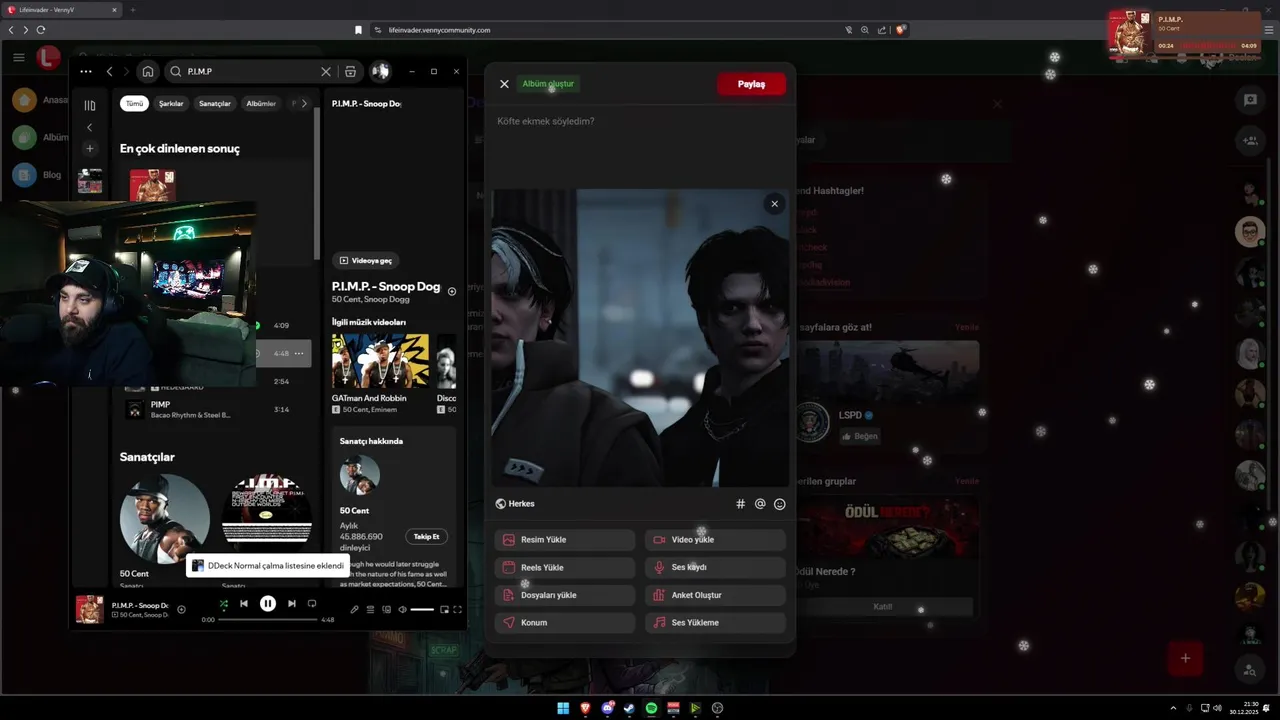1280x720 pixels.
Task: Open Spotify mini player
Action: coord(445,609)
